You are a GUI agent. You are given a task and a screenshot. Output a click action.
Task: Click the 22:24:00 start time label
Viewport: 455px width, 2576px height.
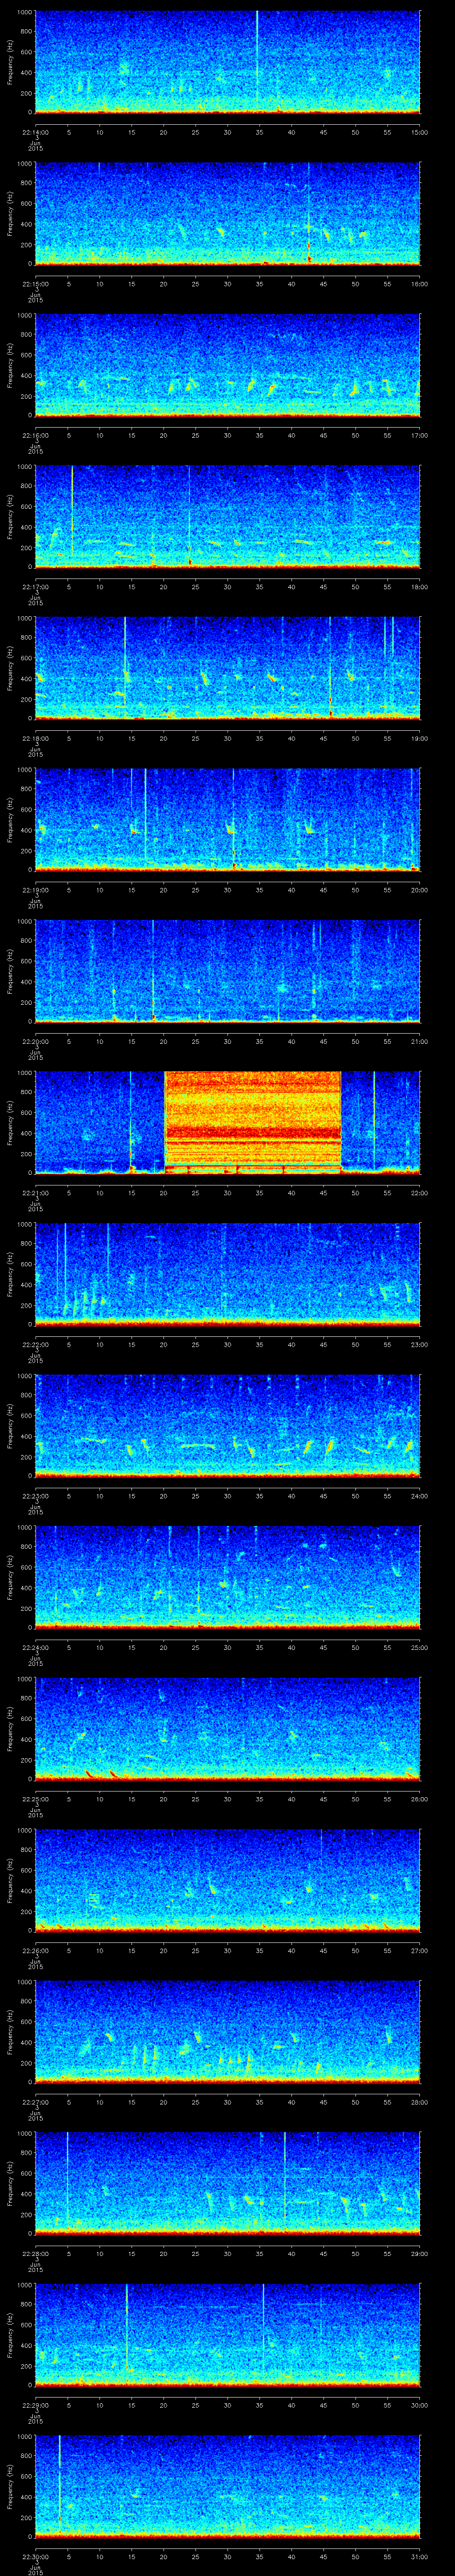pos(35,1647)
